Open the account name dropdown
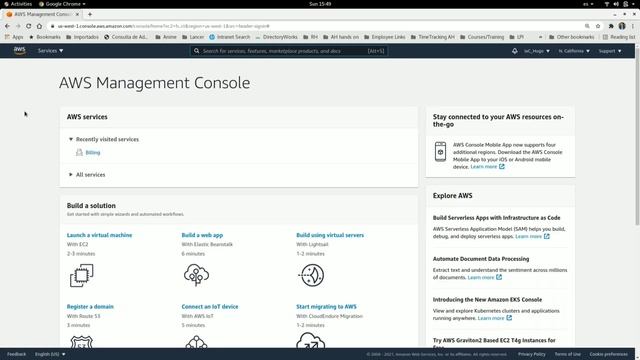 pyautogui.click(x=537, y=51)
